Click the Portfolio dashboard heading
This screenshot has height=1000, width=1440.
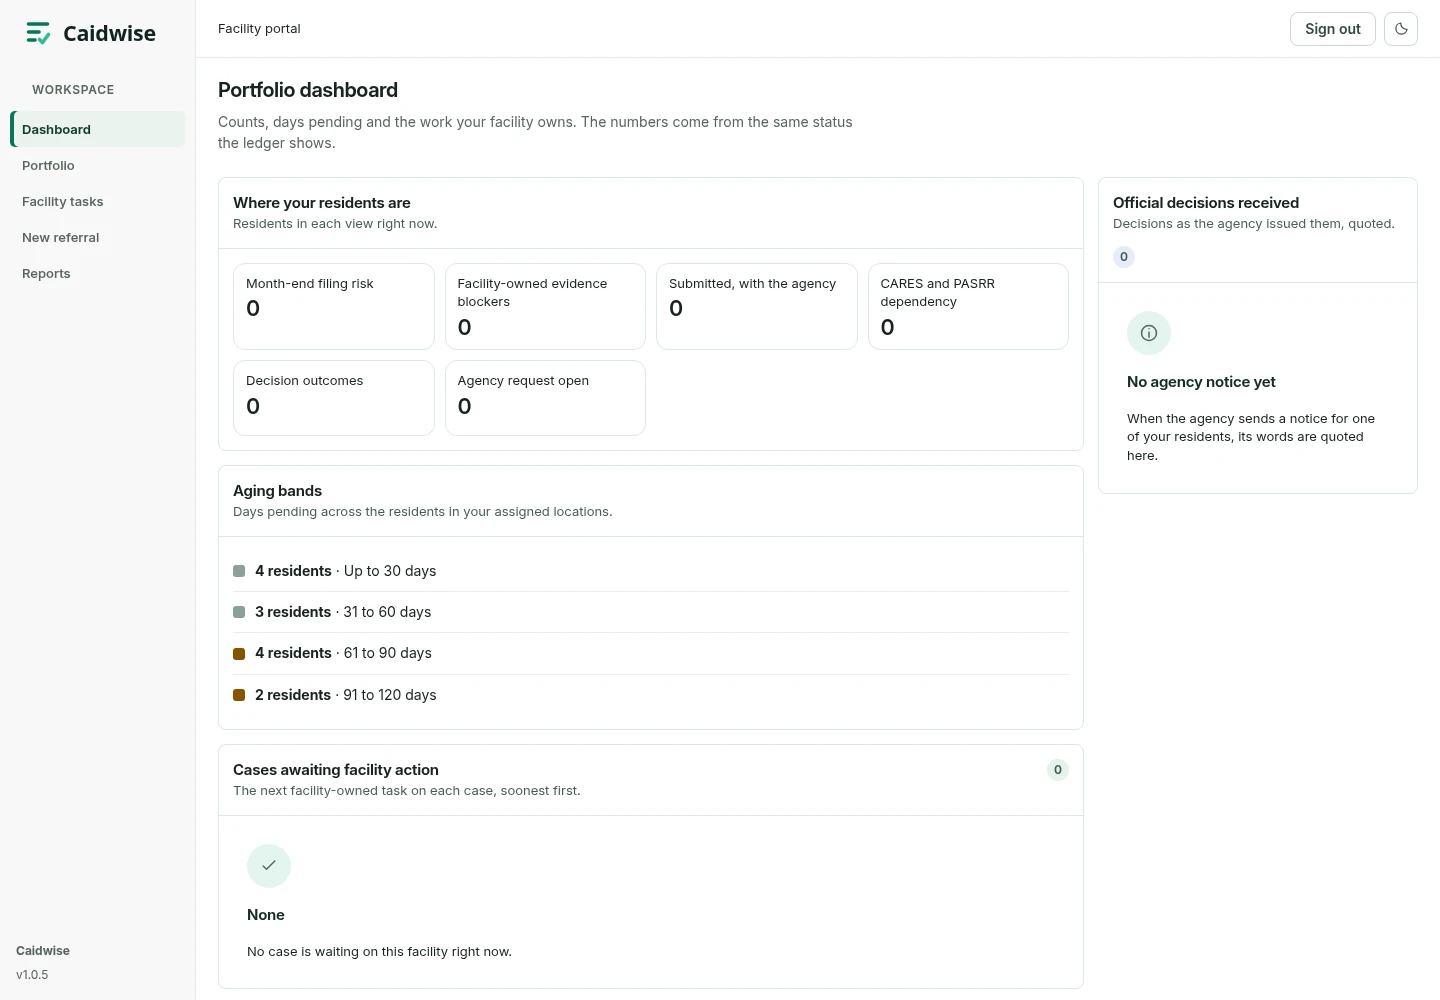(308, 90)
